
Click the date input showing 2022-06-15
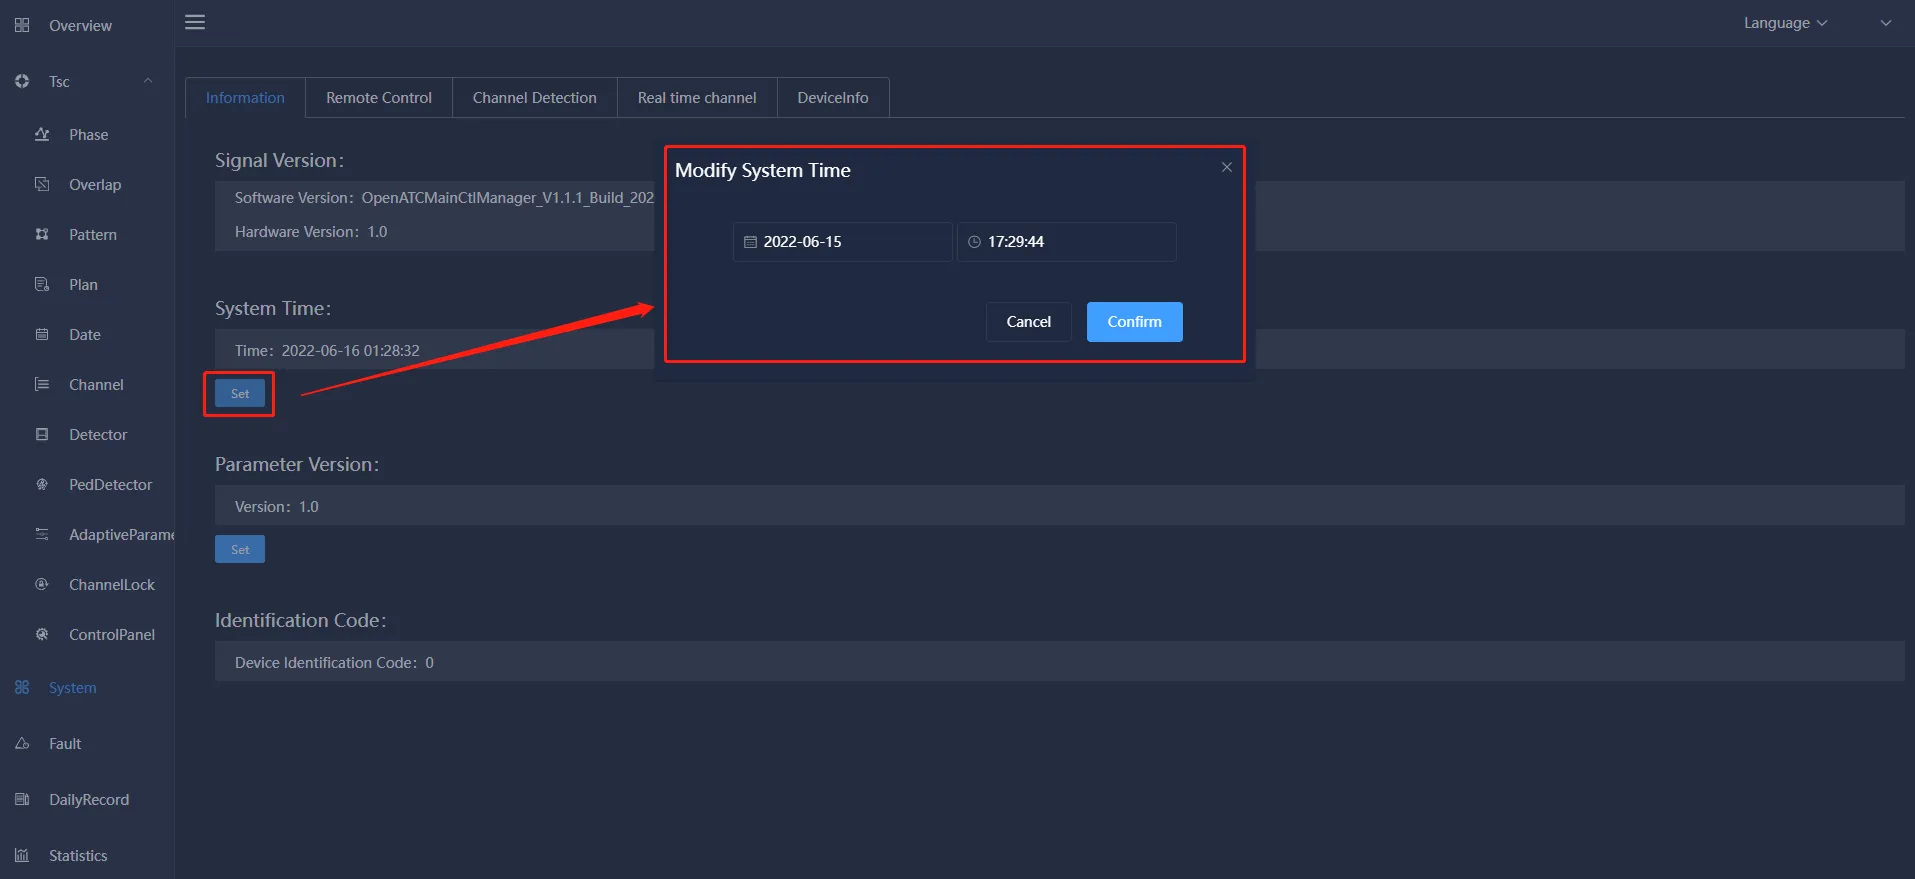pos(843,242)
